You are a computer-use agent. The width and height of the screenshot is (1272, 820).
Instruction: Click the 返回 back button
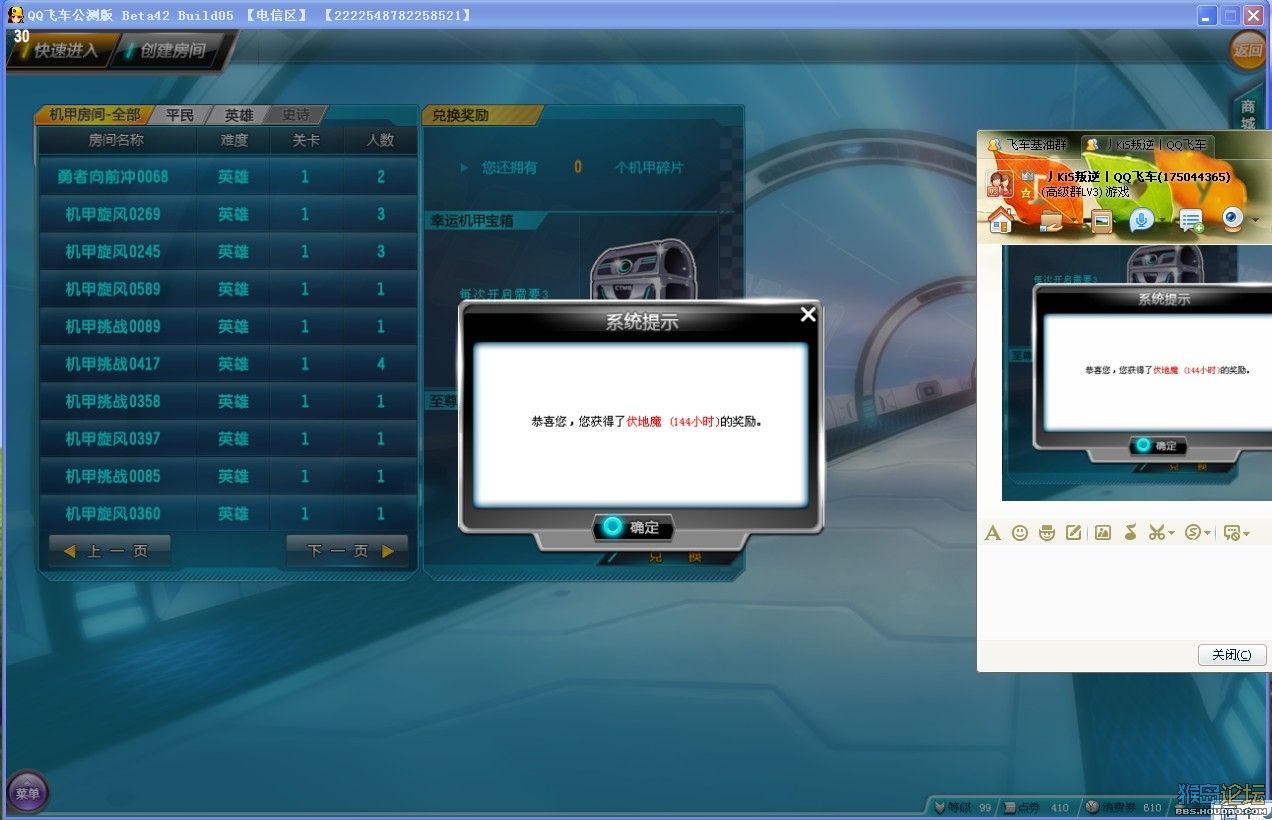1248,50
